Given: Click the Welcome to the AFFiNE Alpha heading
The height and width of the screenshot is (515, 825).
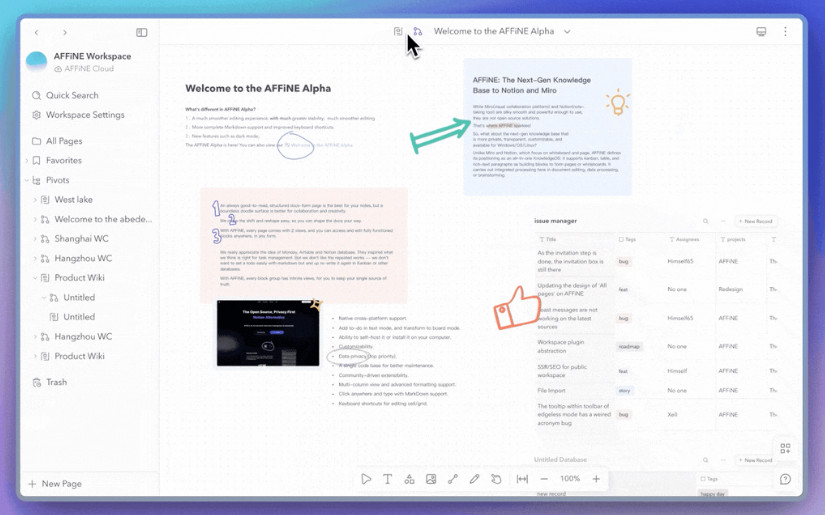Looking at the screenshot, I should [x=258, y=88].
